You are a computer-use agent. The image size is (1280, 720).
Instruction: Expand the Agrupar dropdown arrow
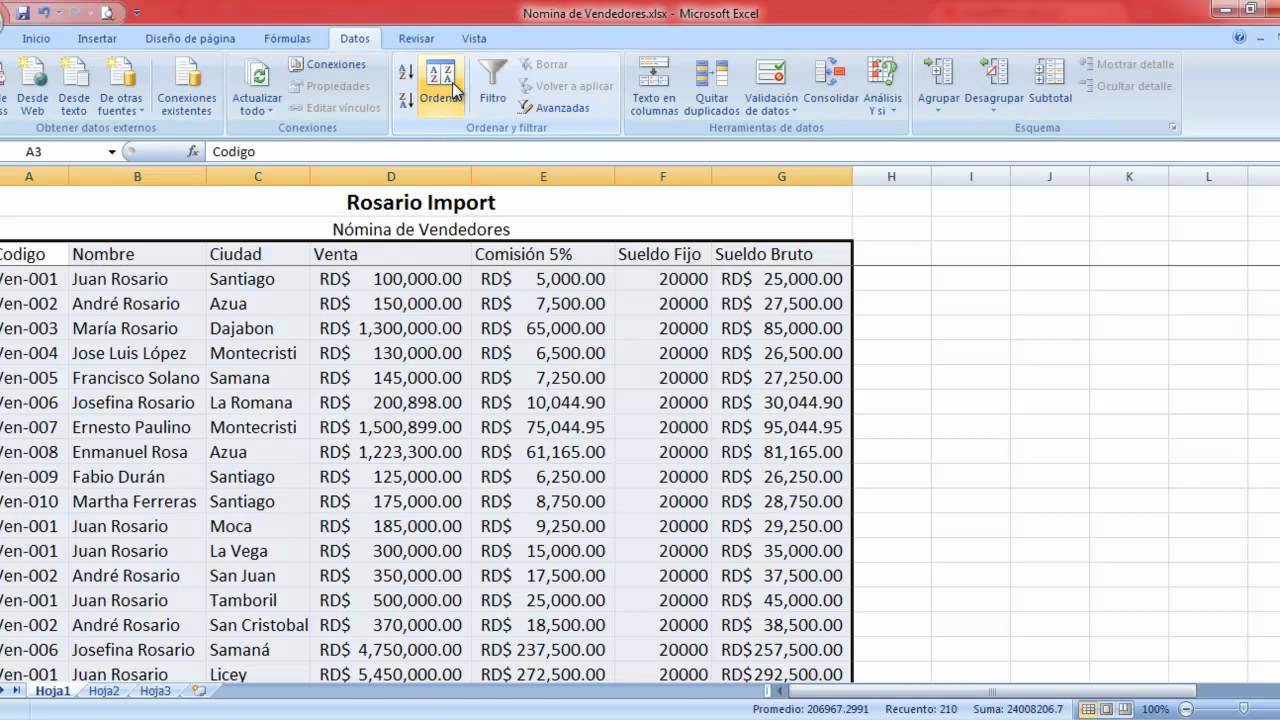(938, 109)
